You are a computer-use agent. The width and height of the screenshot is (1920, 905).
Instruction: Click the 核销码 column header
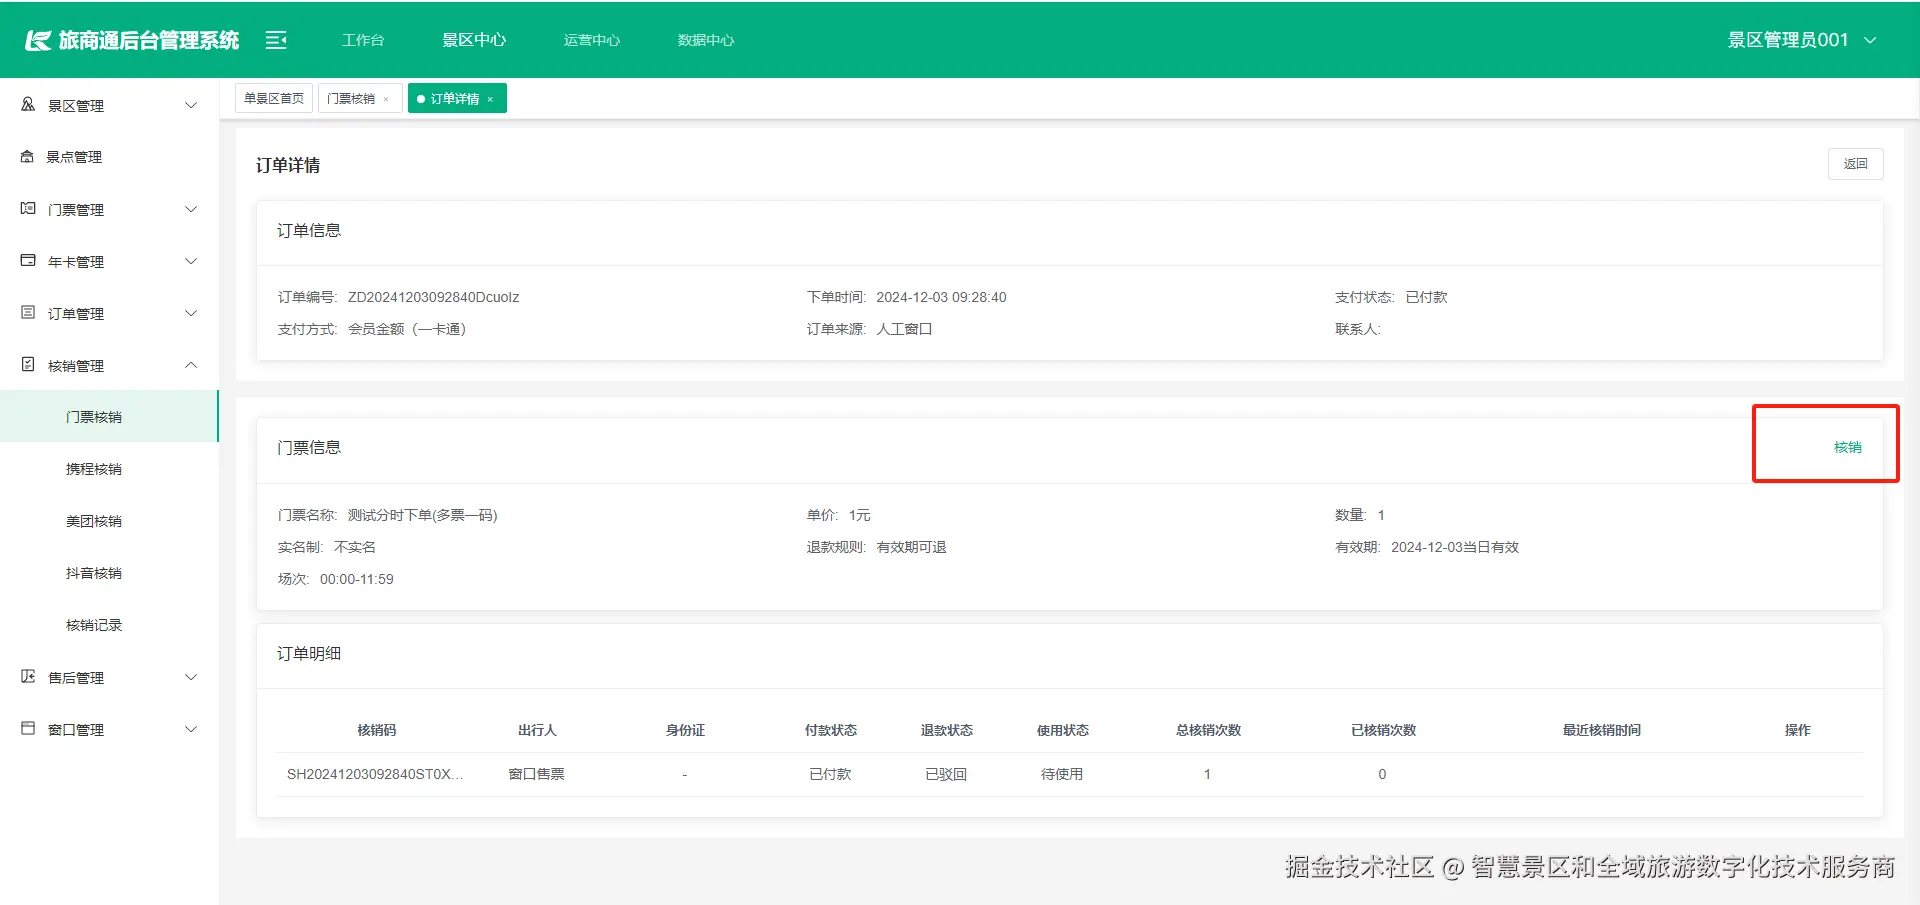377,730
